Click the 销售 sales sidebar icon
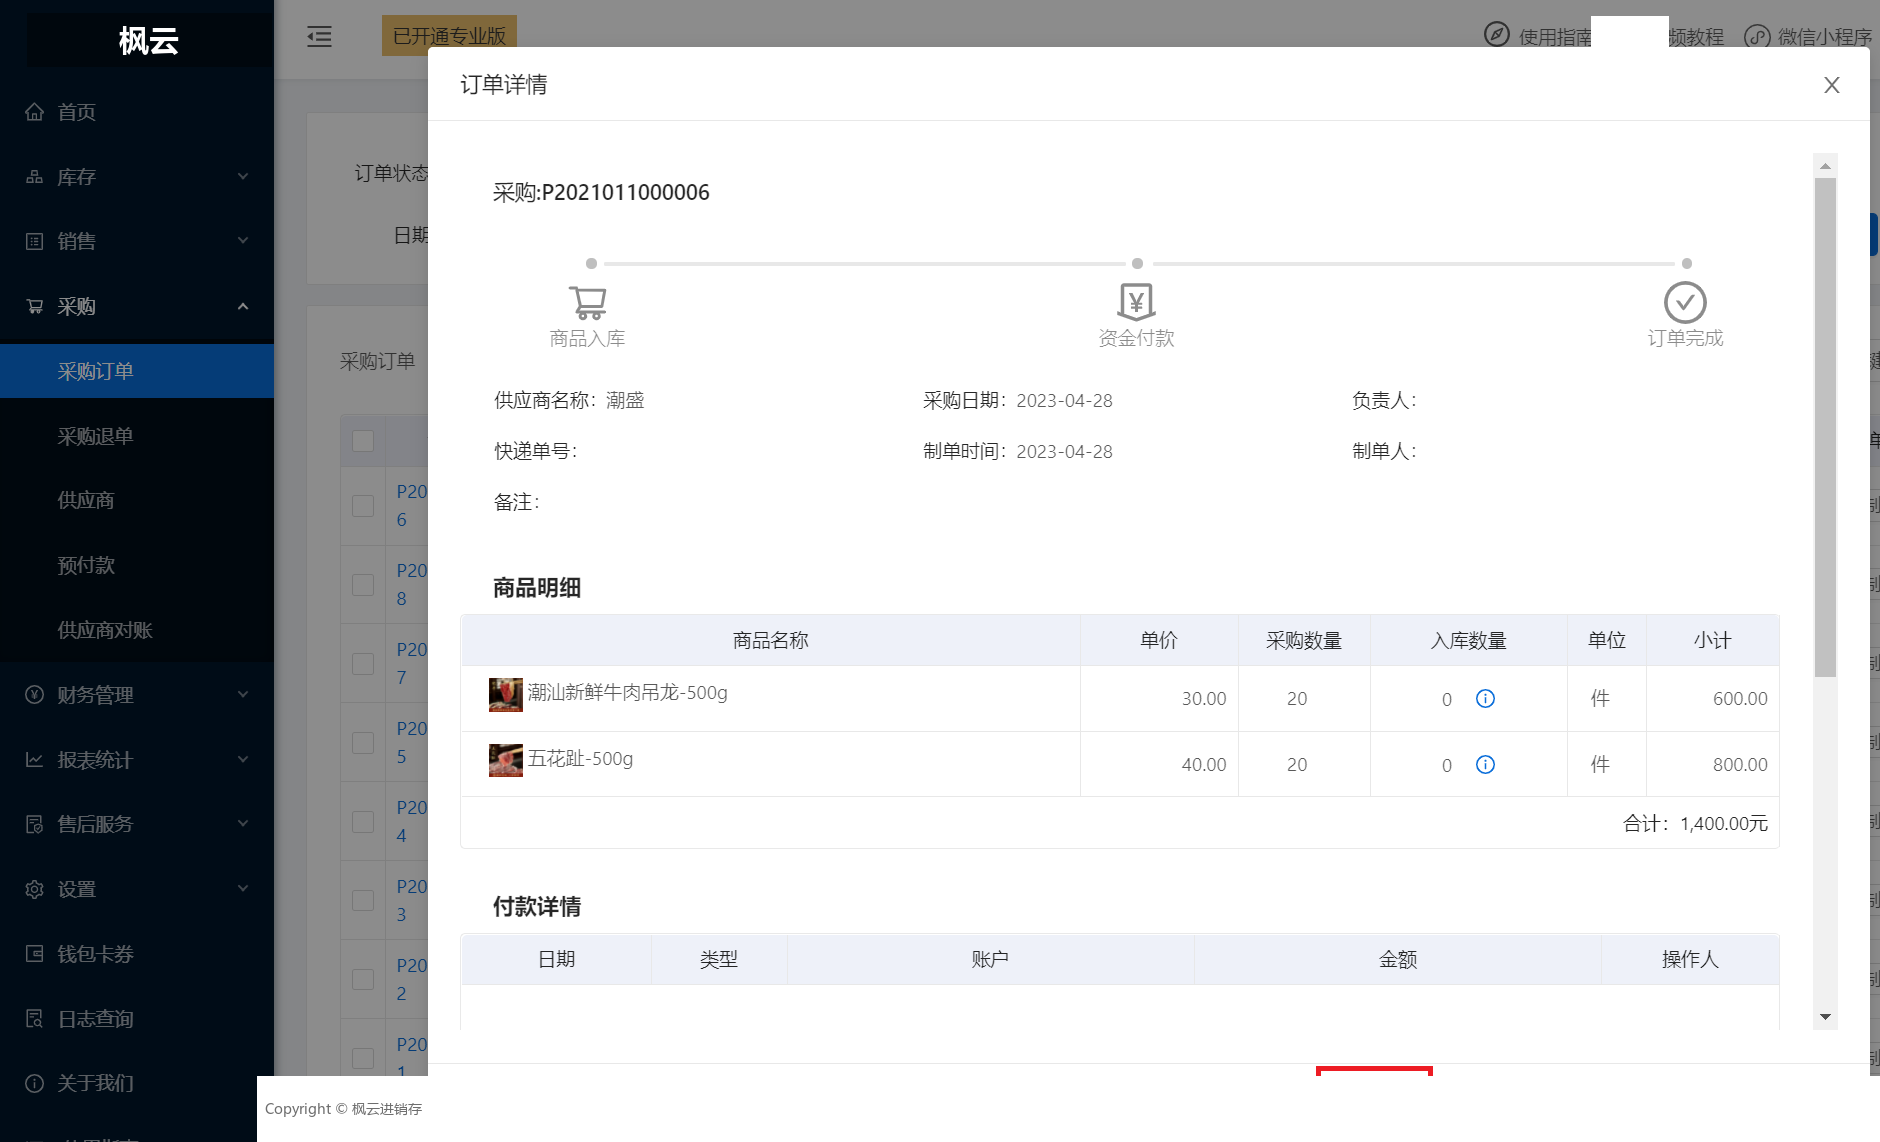This screenshot has width=1880, height=1142. [34, 241]
